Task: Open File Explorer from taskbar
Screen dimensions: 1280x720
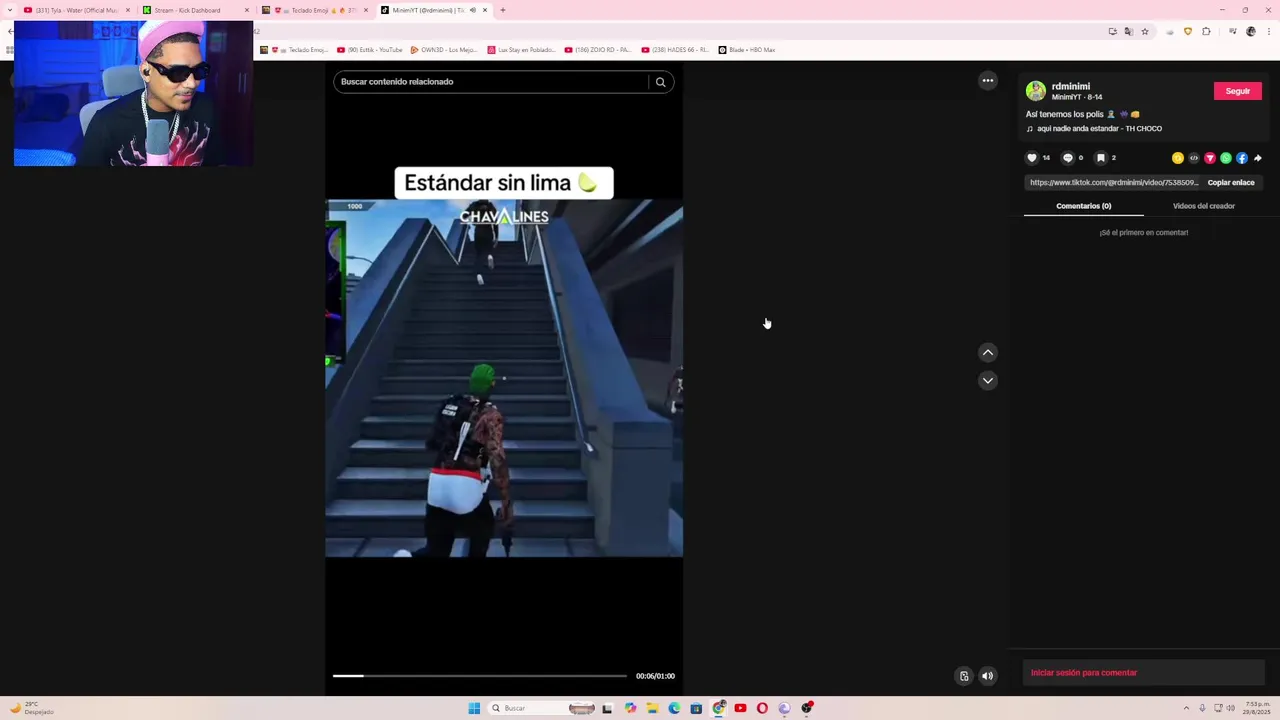Action: coord(652,708)
